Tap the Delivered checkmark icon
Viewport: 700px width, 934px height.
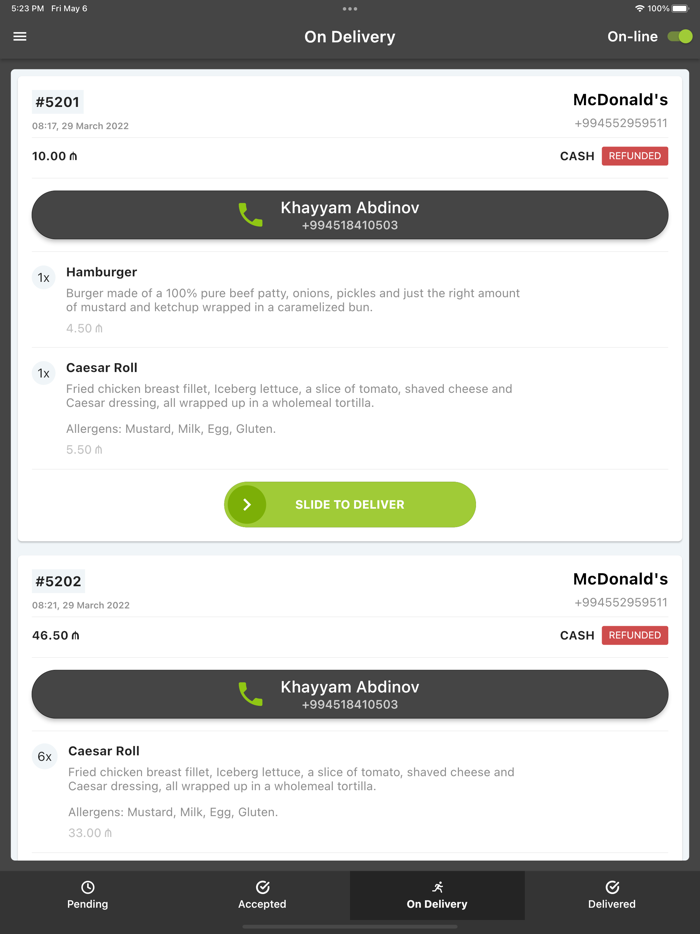tap(612, 887)
